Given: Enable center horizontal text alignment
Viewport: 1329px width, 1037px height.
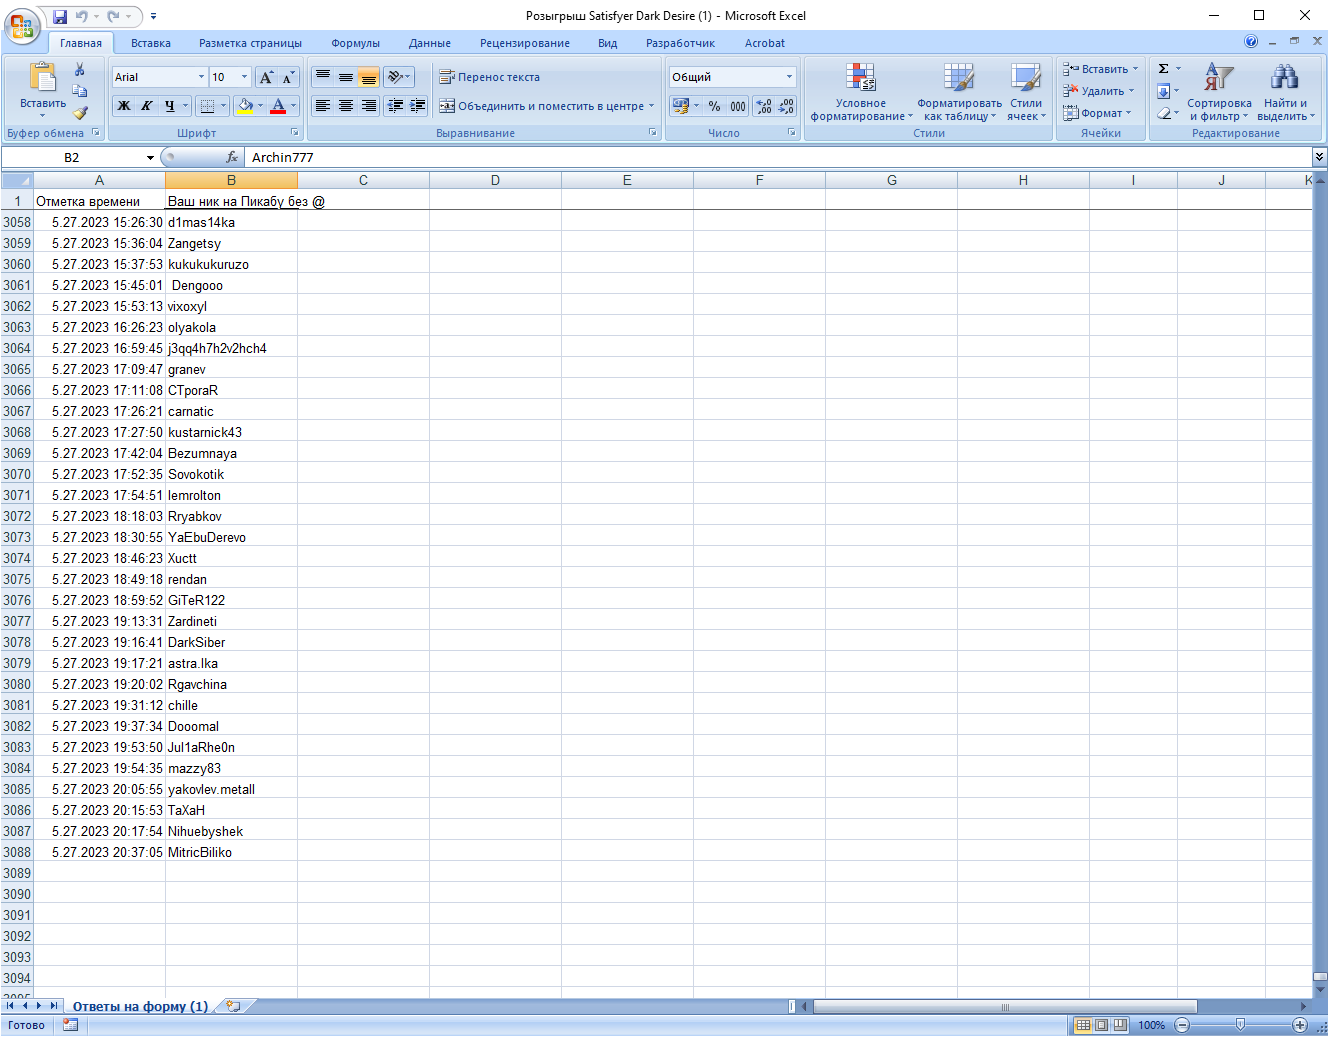Looking at the screenshot, I should 346,106.
